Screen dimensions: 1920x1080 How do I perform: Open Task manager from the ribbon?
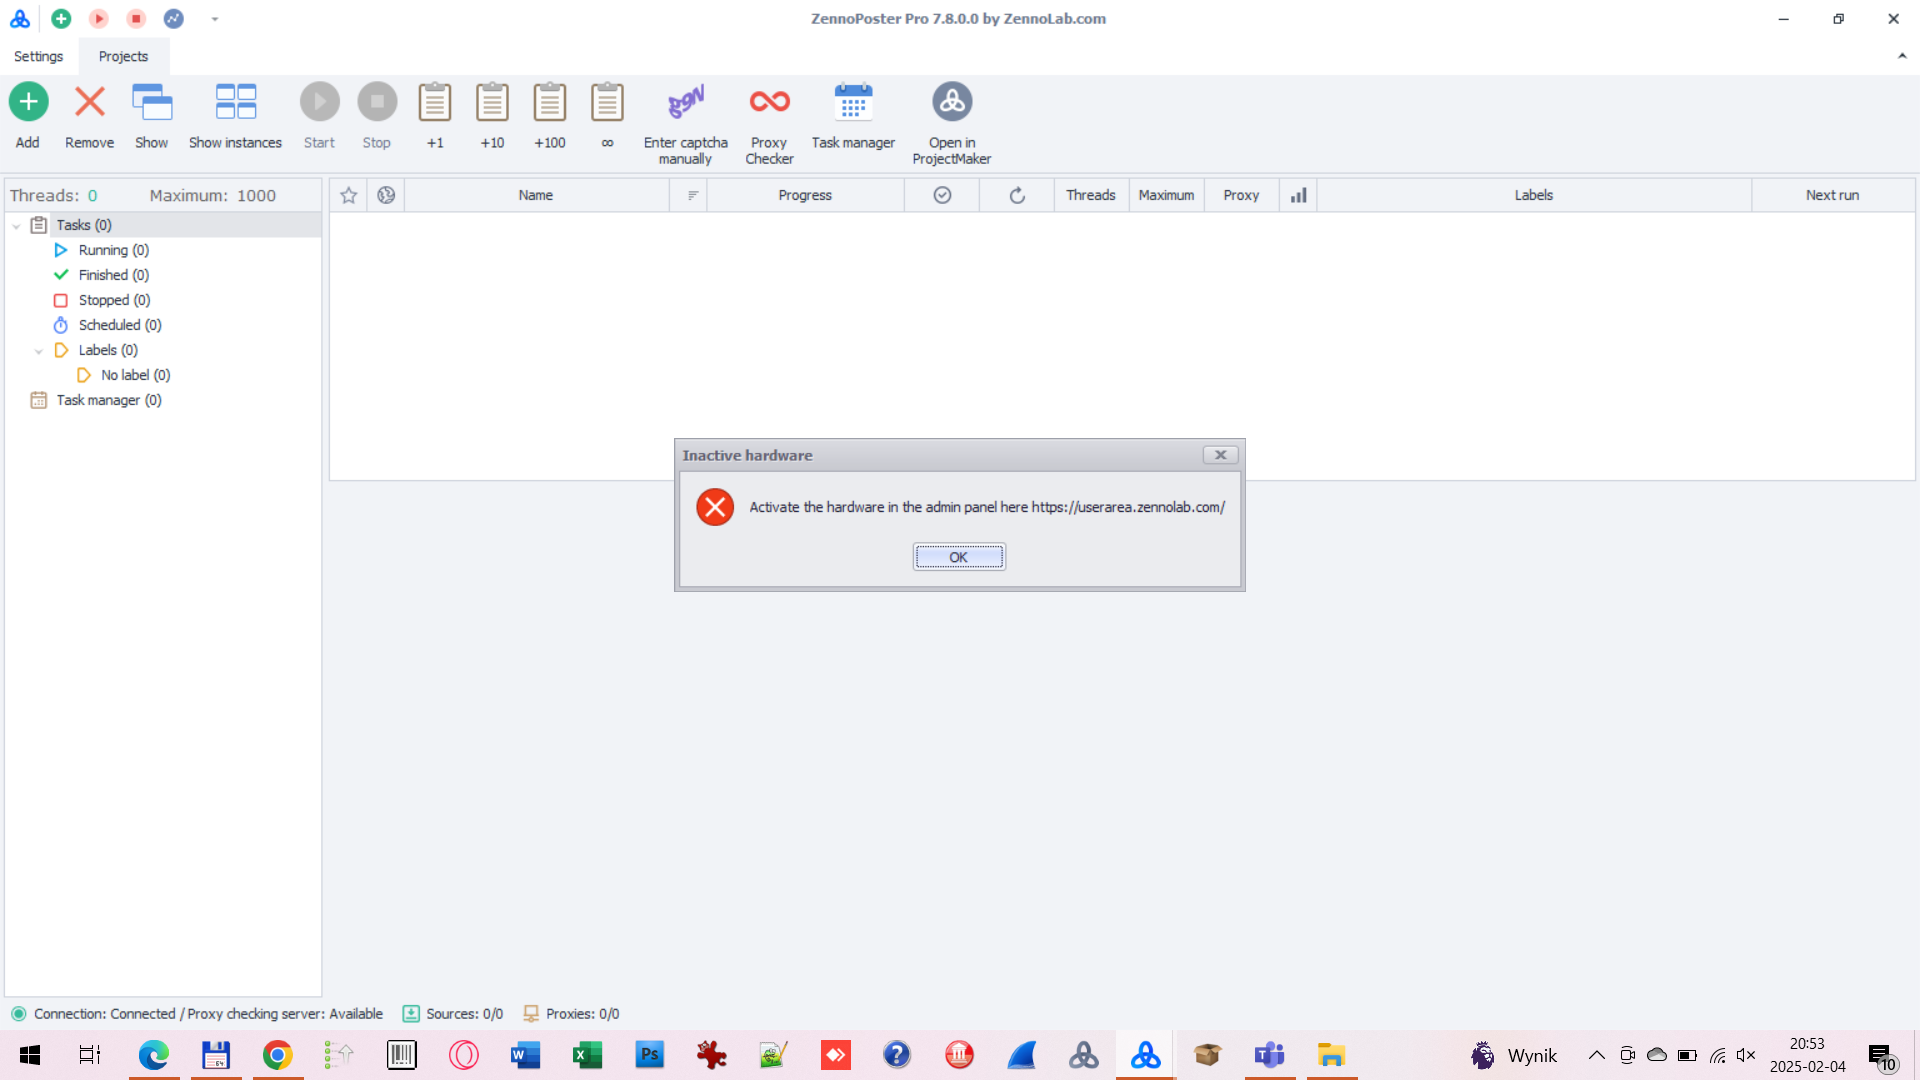853,116
